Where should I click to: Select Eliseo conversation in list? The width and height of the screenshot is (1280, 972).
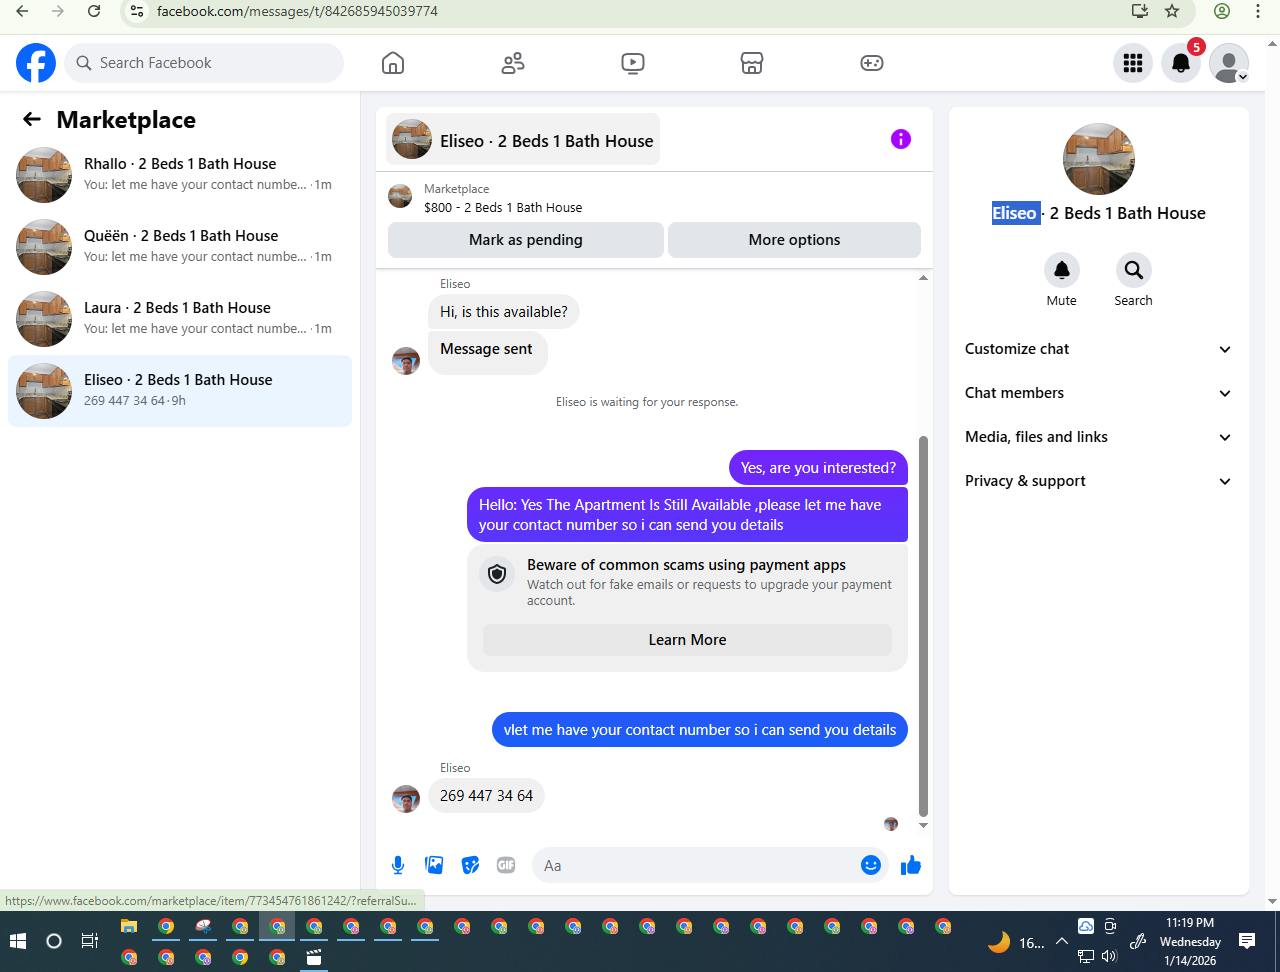[180, 391]
